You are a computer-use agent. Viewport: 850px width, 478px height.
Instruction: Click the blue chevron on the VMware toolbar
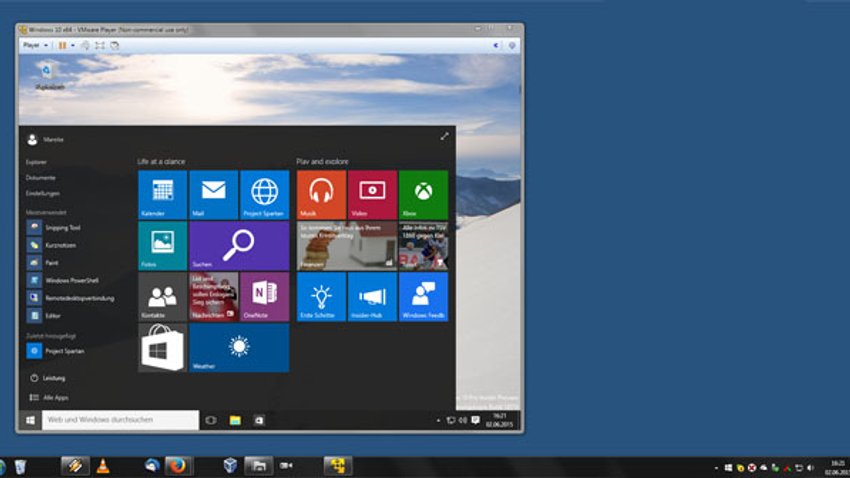495,46
